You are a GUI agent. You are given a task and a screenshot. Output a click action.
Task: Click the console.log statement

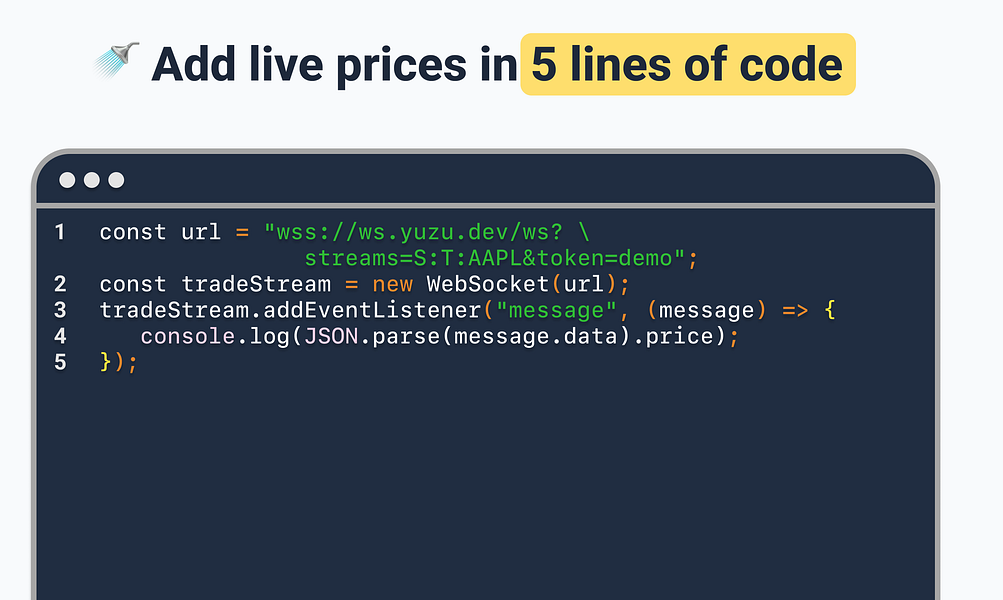click(439, 336)
